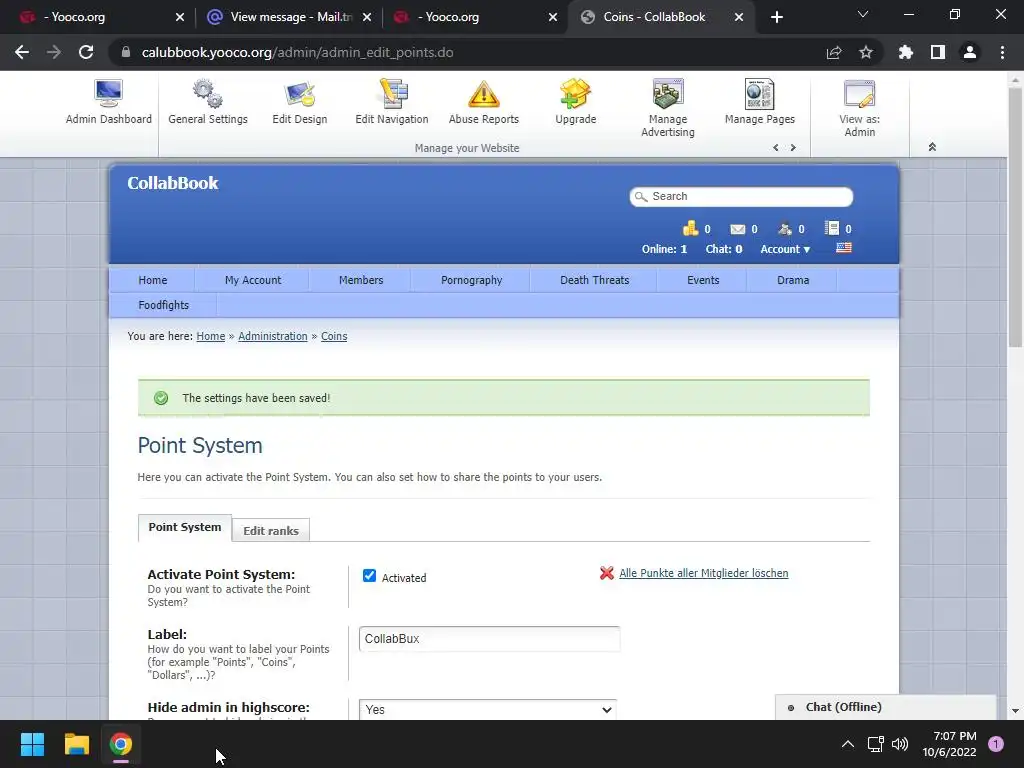Viewport: 1024px width, 768px height.
Task: Follow the Administration breadcrumb link
Action: [x=272, y=336]
